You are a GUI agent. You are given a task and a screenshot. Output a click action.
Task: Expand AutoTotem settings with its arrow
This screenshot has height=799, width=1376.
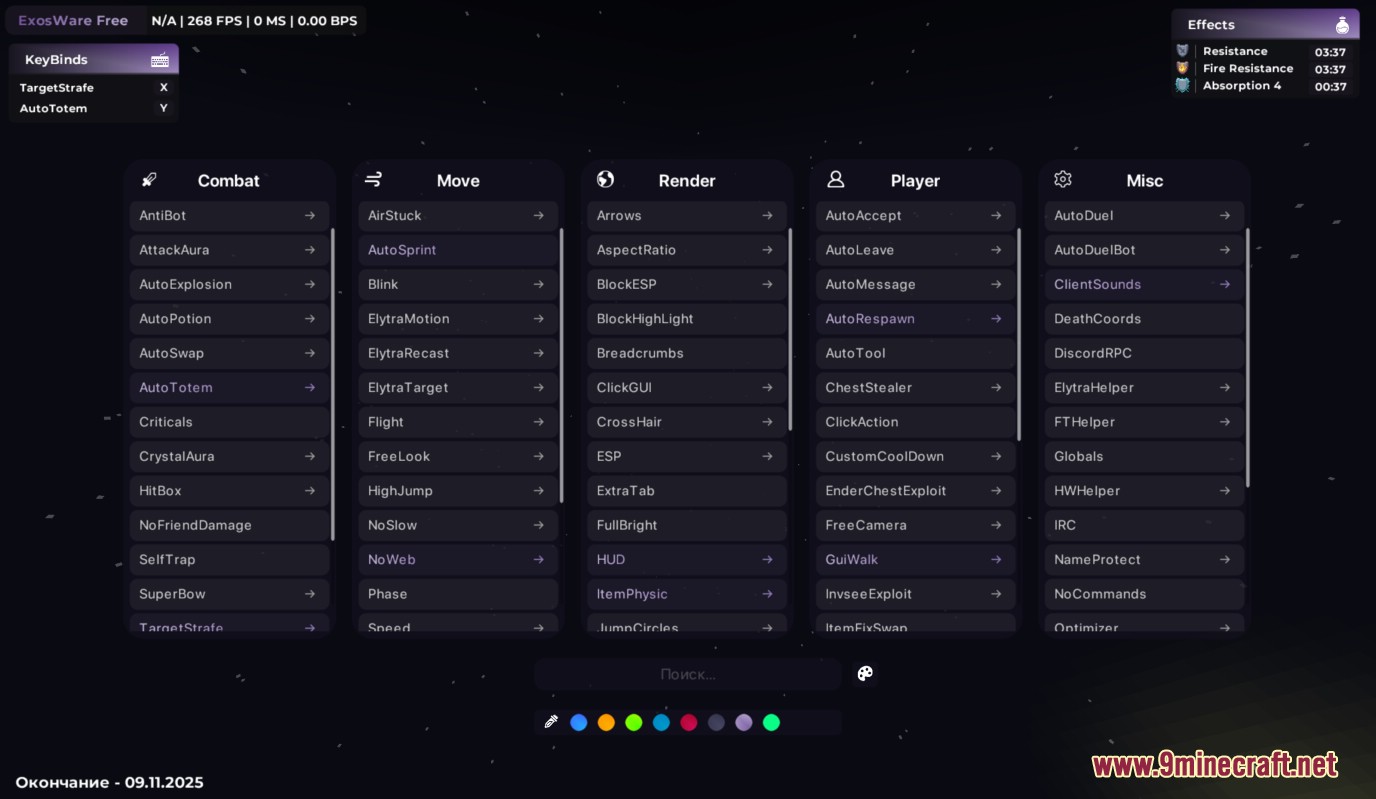(310, 387)
